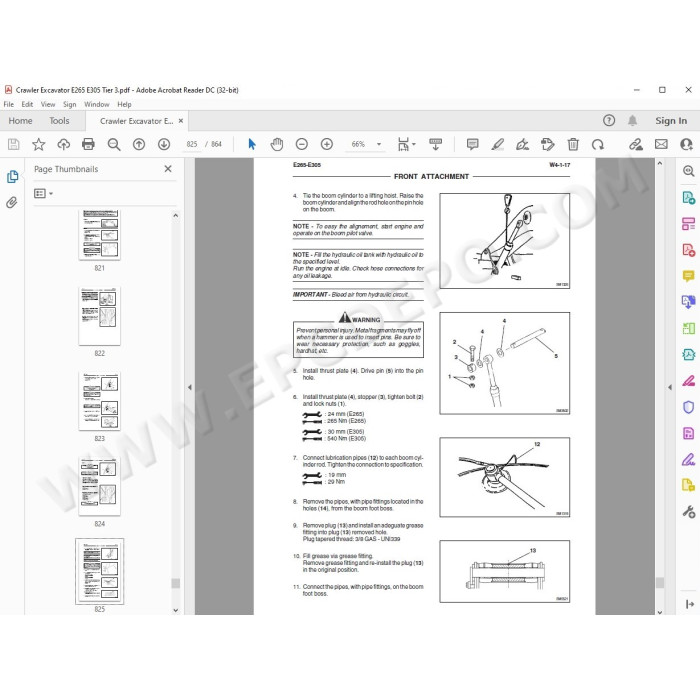The width and height of the screenshot is (700, 700).
Task: Select the Highlight text pen tool
Action: point(497,144)
